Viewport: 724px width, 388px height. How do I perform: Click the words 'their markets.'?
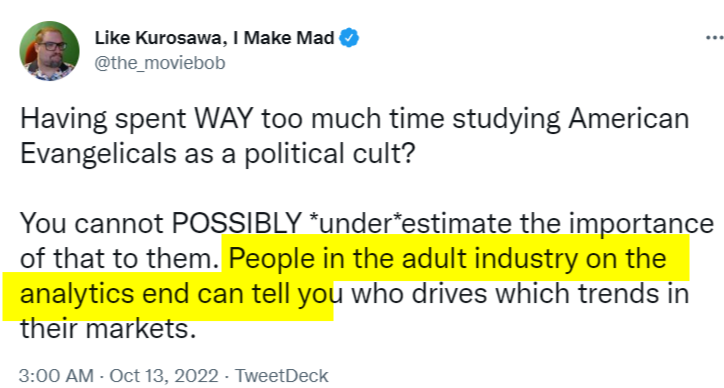point(108,329)
